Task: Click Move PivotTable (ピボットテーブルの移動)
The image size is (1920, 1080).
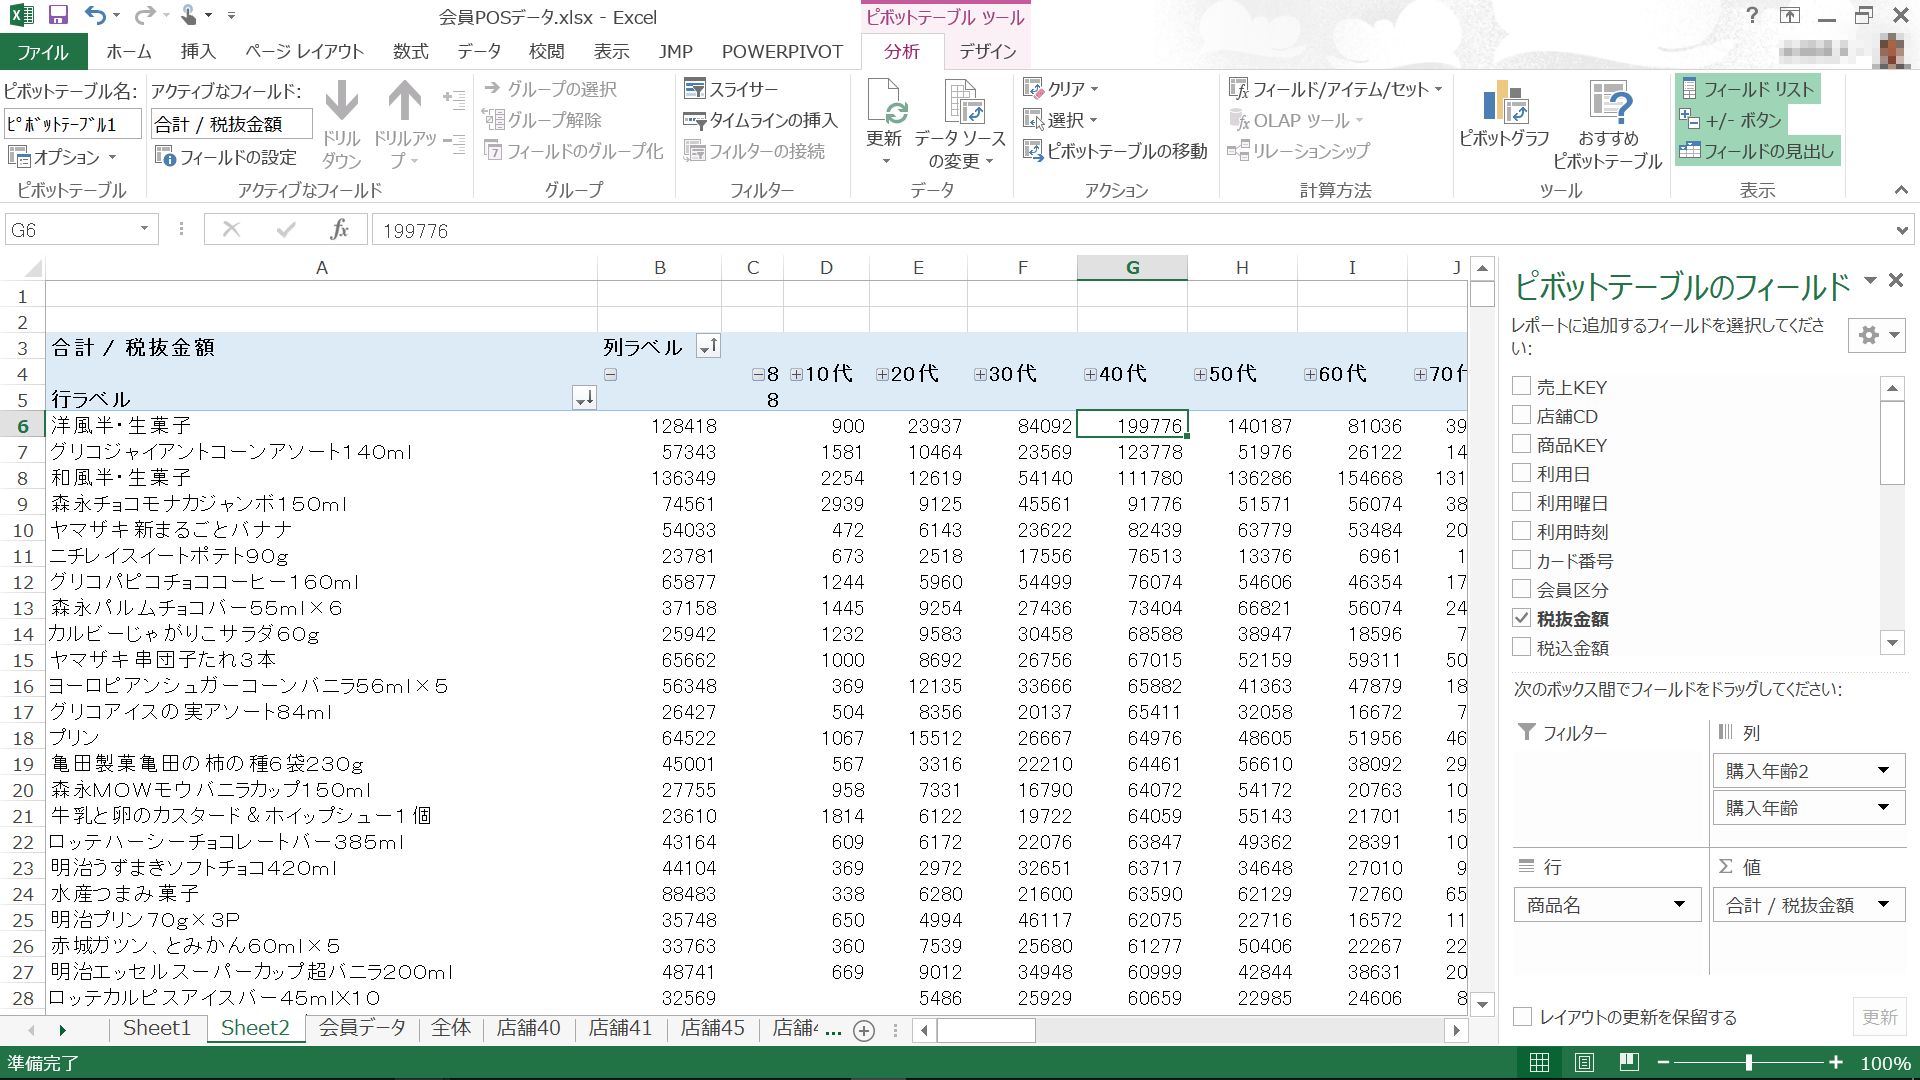Action: coord(1115,151)
